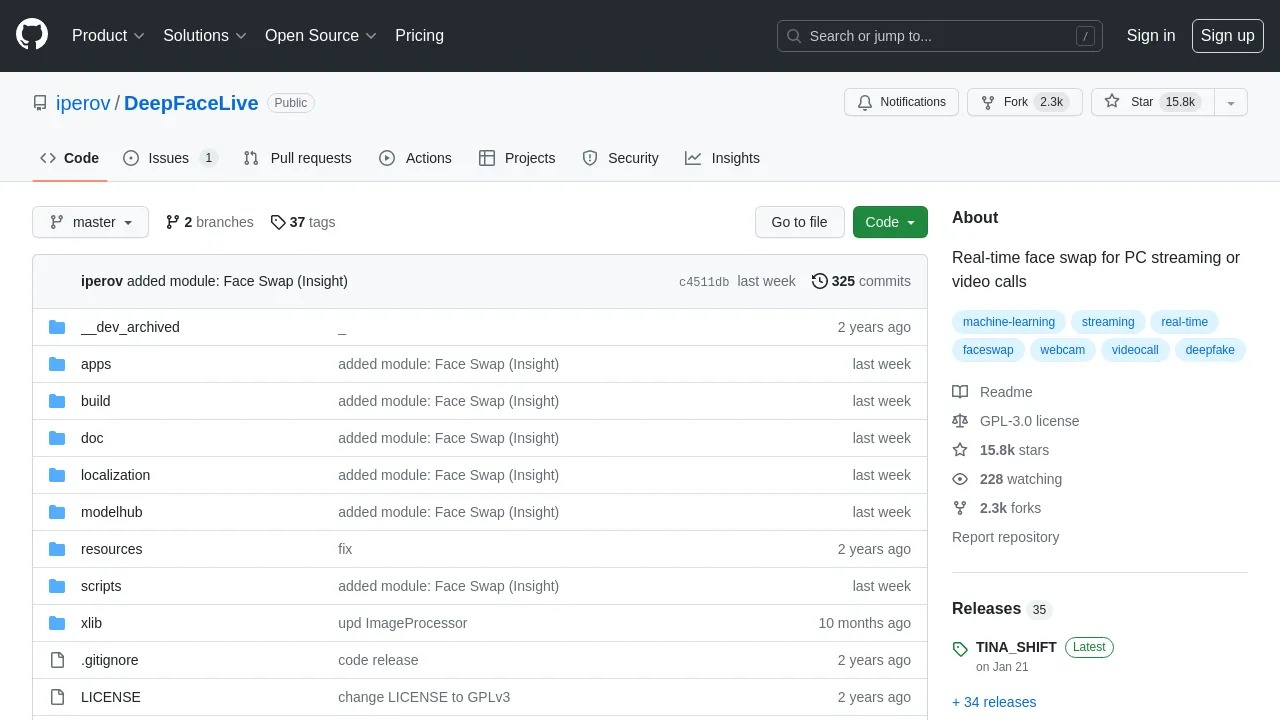The width and height of the screenshot is (1280, 720).
Task: Open the Solutions dropdown menu
Action: pos(204,36)
